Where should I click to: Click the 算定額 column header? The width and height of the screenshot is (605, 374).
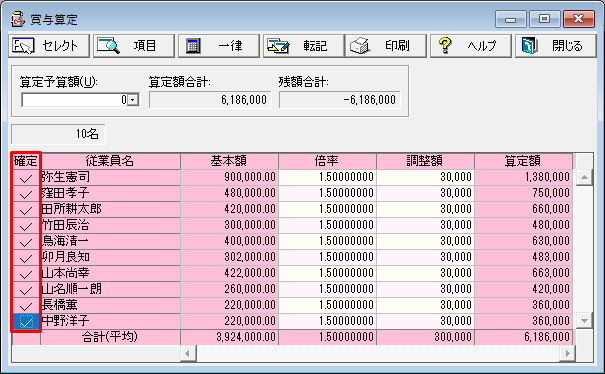pos(524,161)
